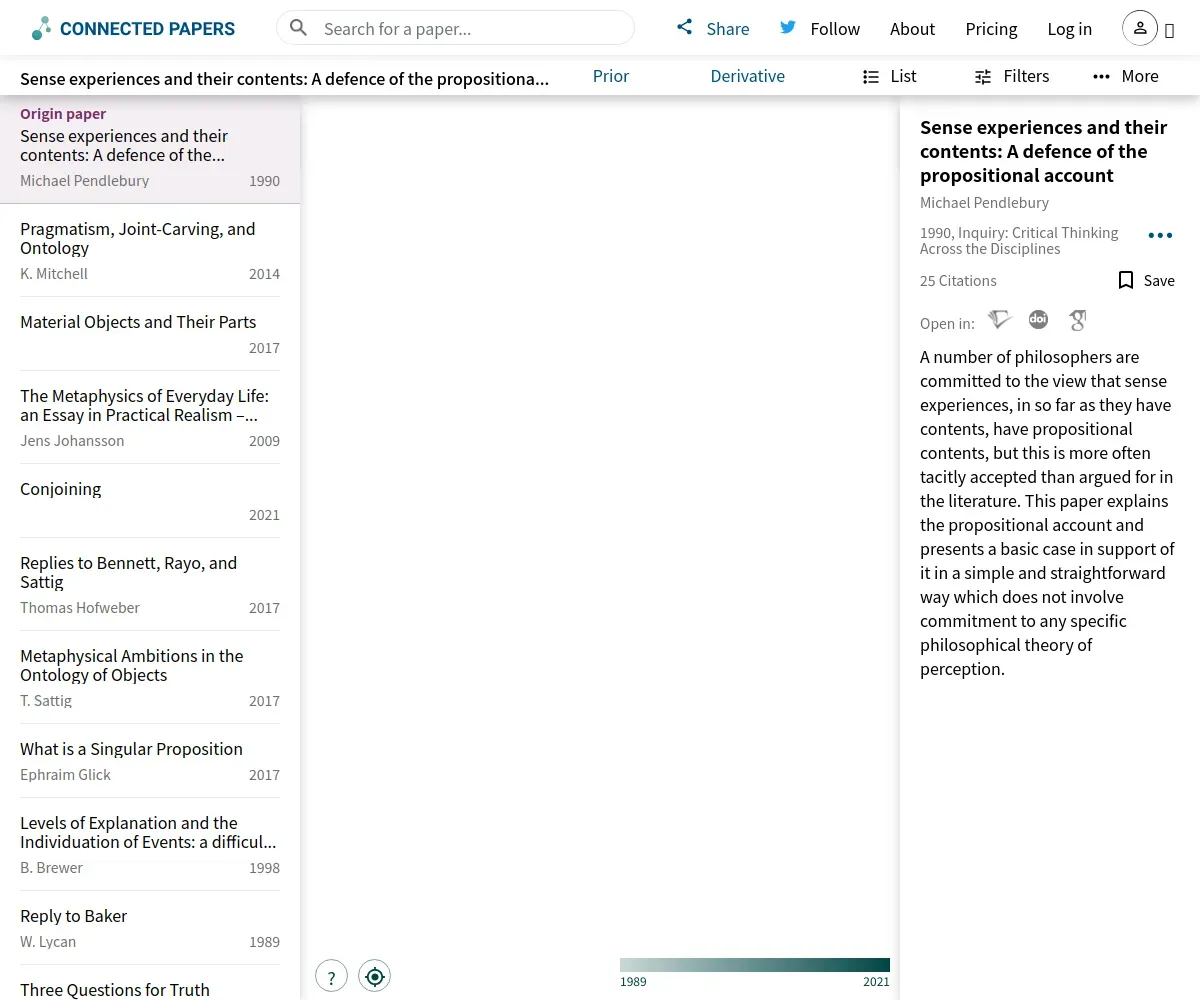Toggle the List view

pos(890,76)
